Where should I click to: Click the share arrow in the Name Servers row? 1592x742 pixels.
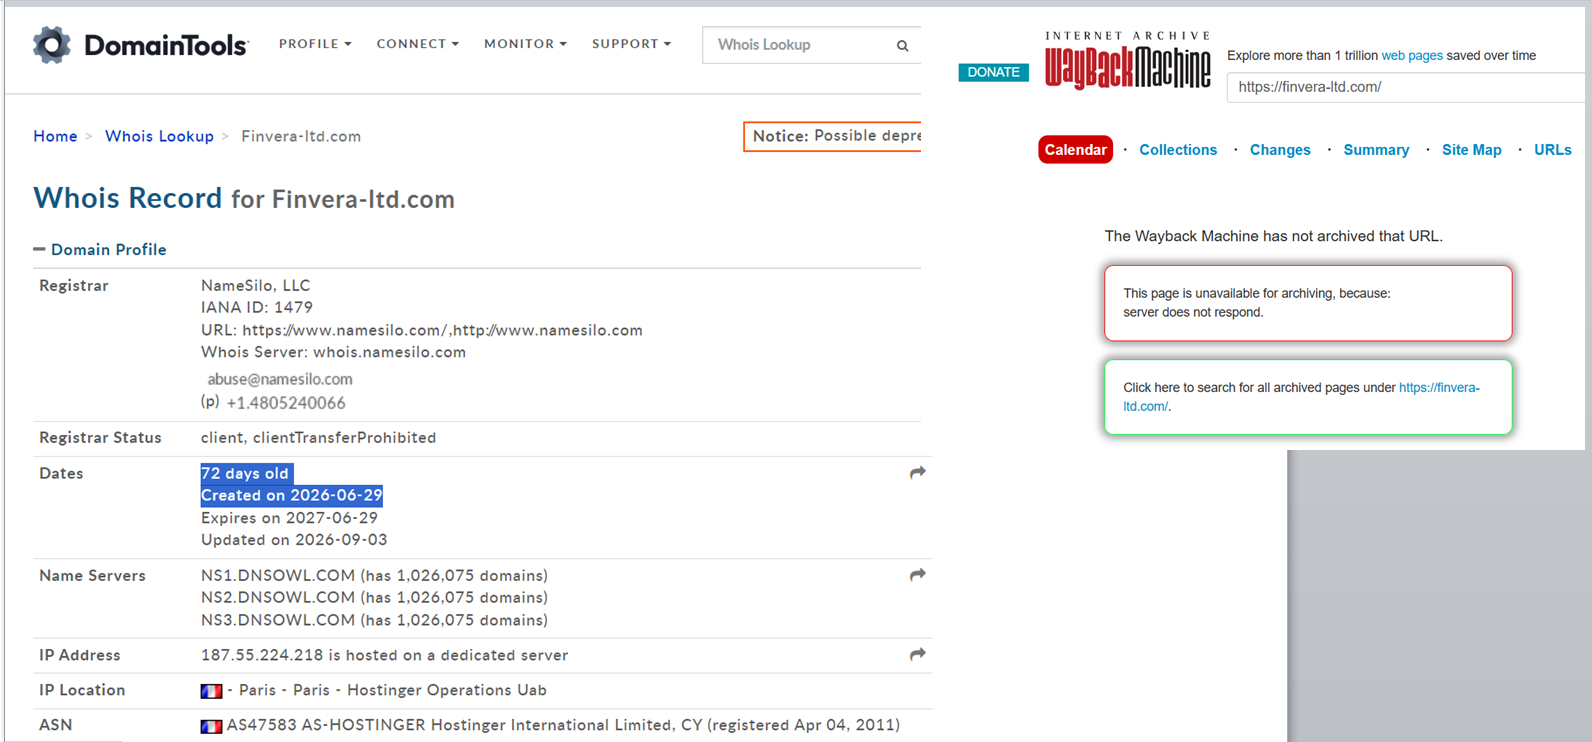(917, 575)
